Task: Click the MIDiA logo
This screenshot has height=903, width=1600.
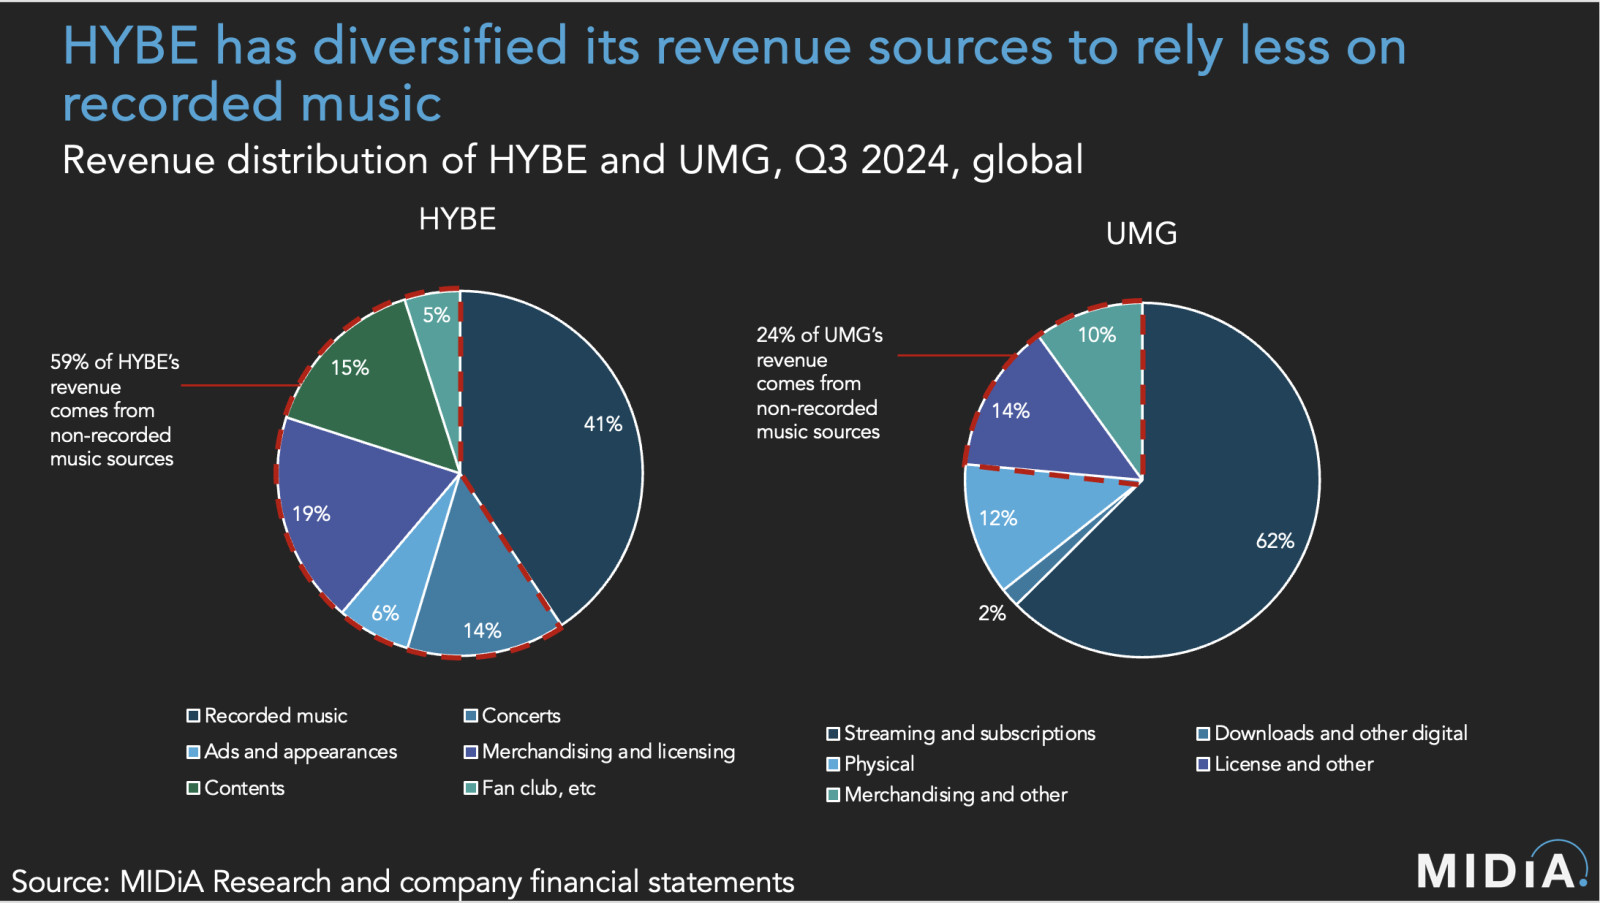Action: tap(1502, 866)
